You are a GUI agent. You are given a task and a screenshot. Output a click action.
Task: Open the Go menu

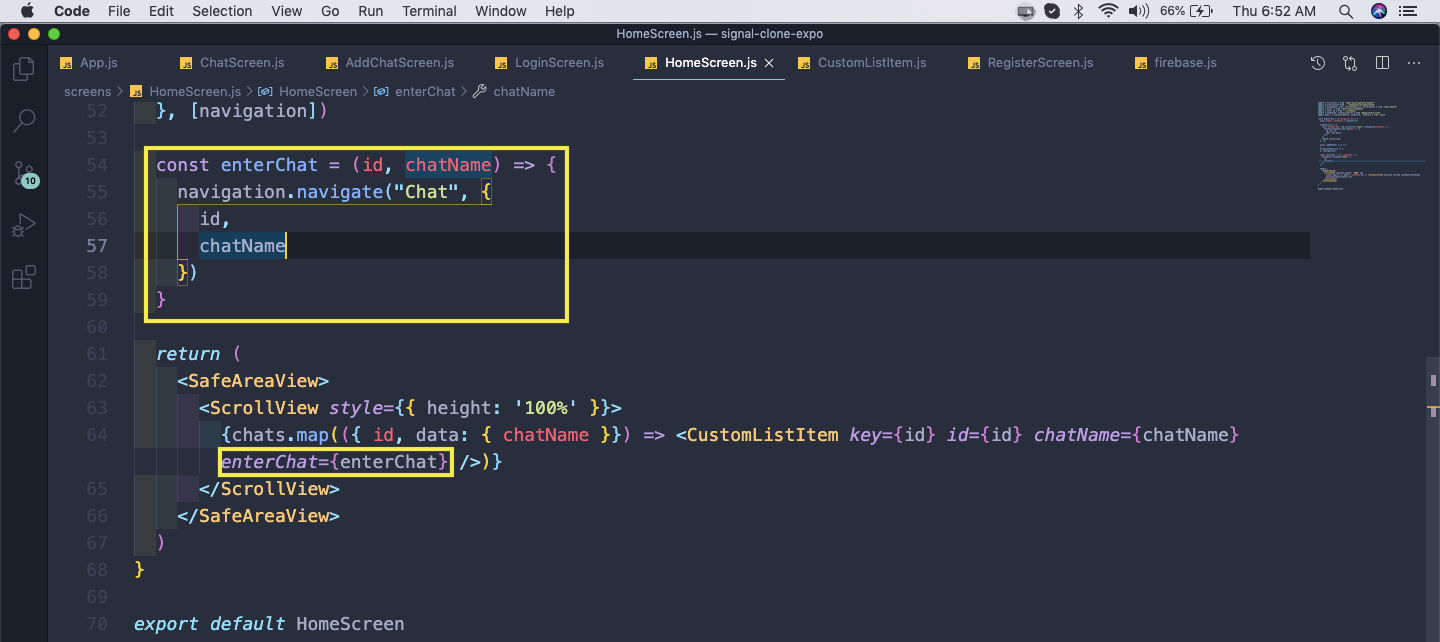(330, 11)
